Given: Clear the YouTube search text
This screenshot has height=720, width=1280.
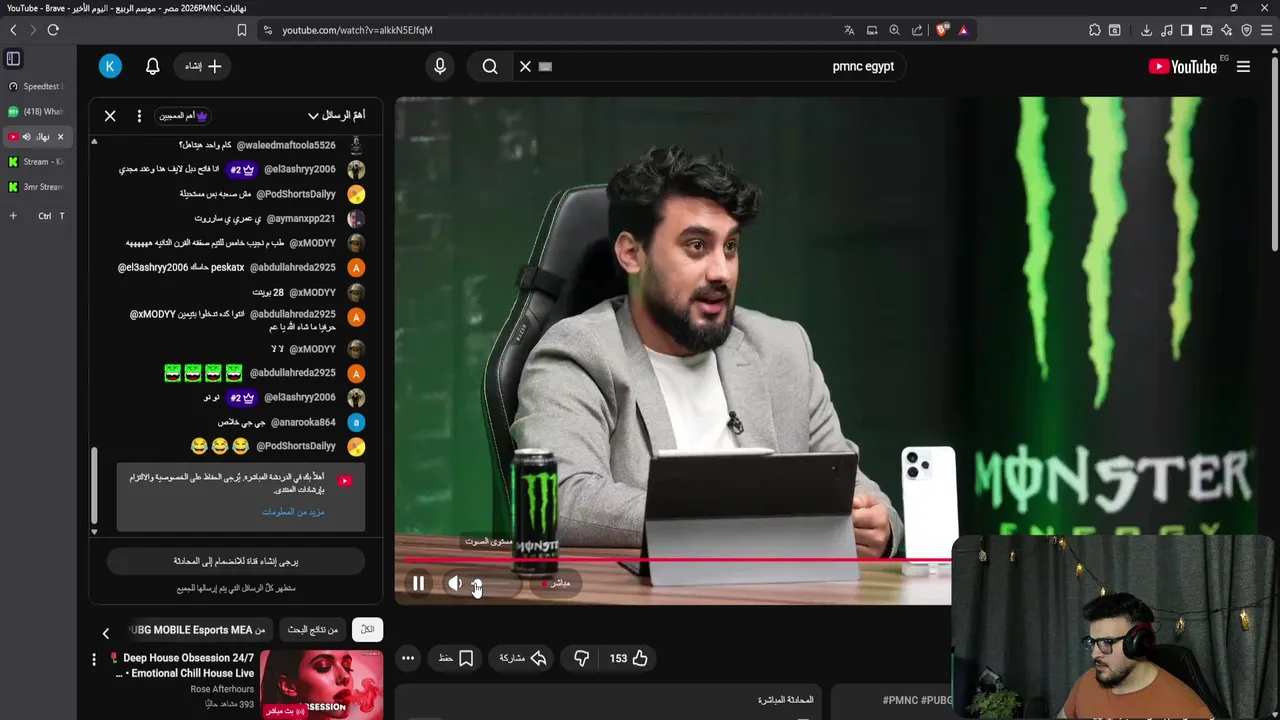Looking at the screenshot, I should [525, 67].
